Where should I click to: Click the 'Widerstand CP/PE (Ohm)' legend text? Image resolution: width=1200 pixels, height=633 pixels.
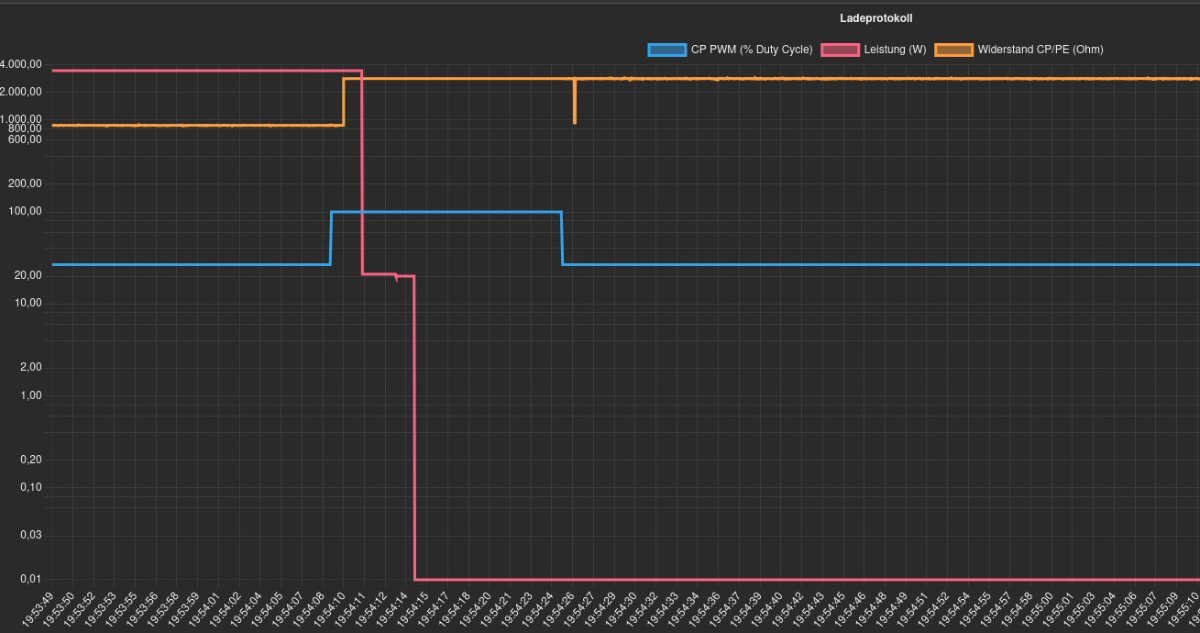click(x=1040, y=50)
